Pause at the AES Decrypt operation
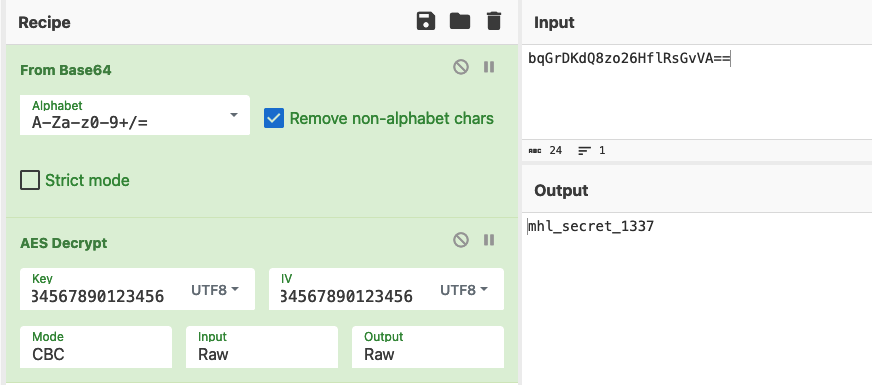The height and width of the screenshot is (385, 872). click(x=489, y=240)
